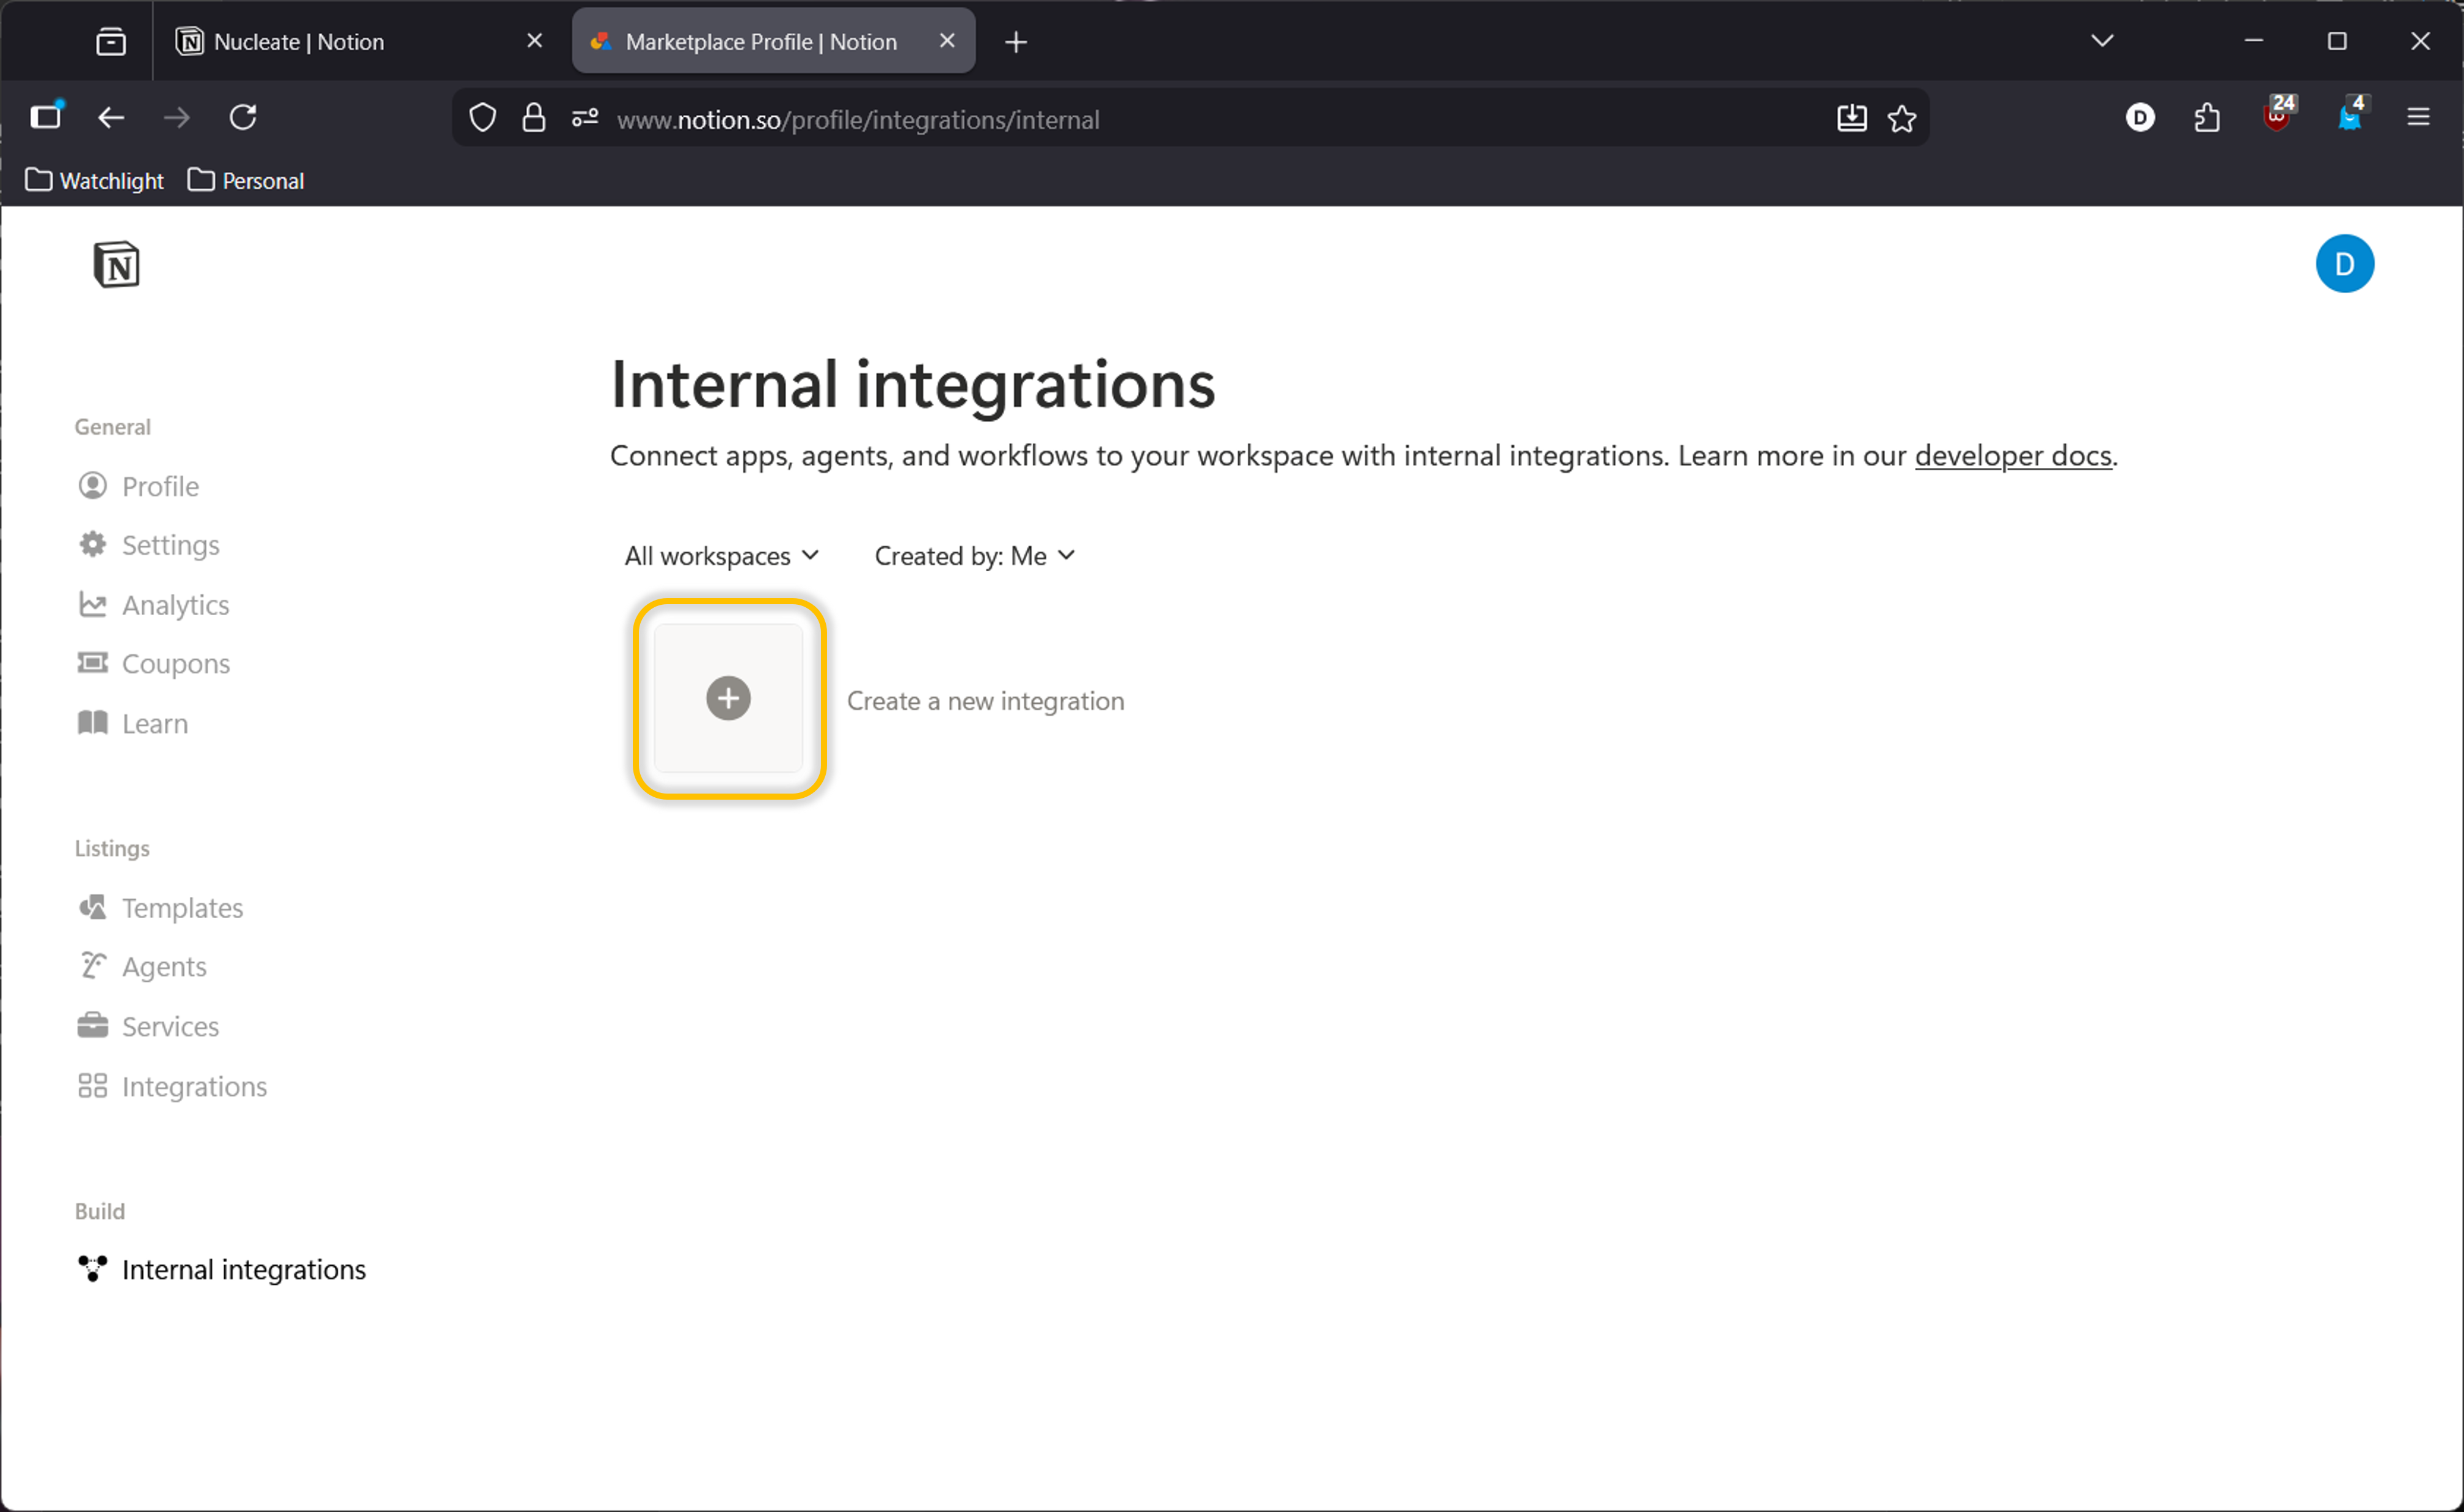Image resolution: width=2464 pixels, height=1512 pixels.
Task: Expand the browser tab list chevron
Action: pyautogui.click(x=2101, y=41)
